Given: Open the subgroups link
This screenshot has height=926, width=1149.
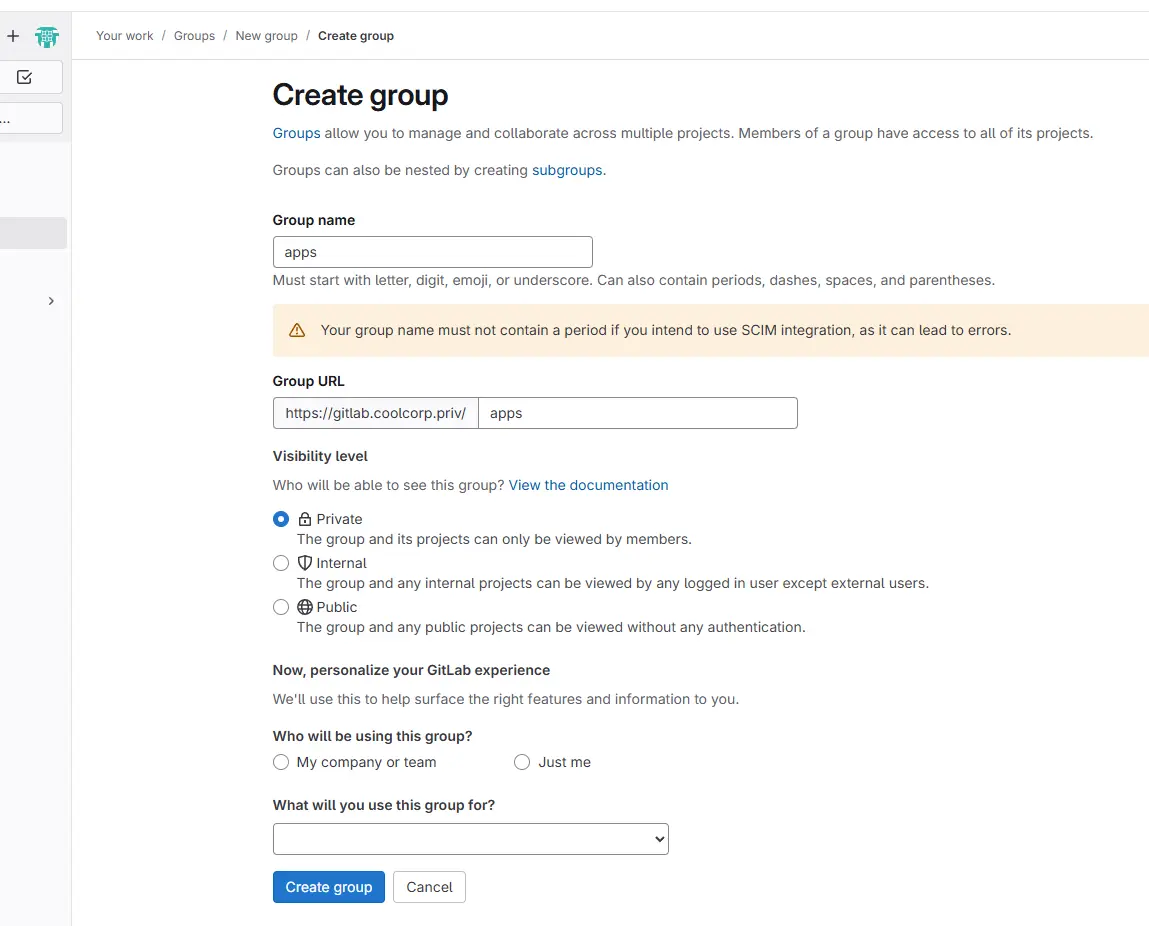Looking at the screenshot, I should [567, 170].
